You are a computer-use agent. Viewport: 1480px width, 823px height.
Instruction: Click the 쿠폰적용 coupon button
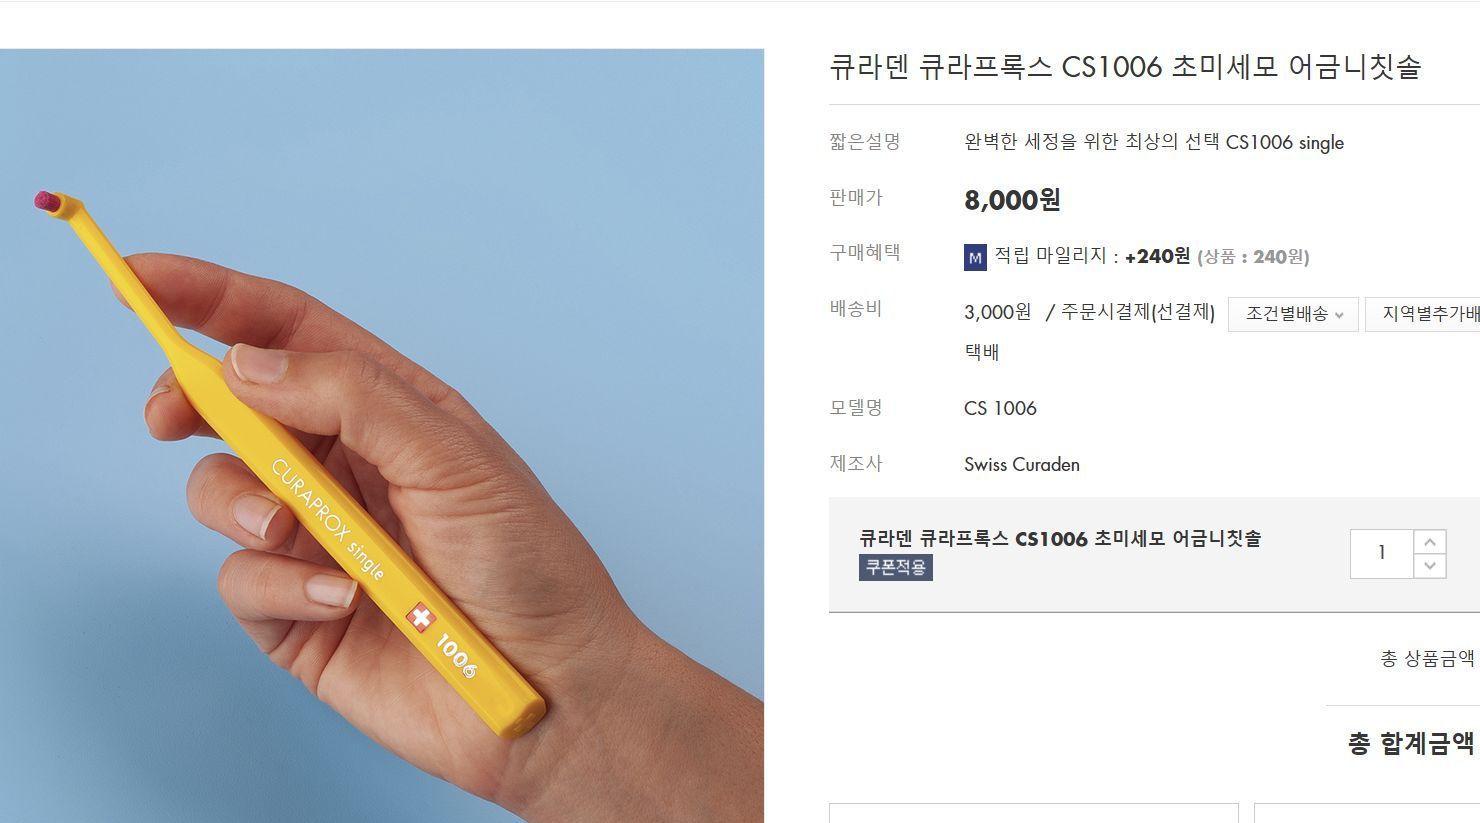click(x=895, y=567)
